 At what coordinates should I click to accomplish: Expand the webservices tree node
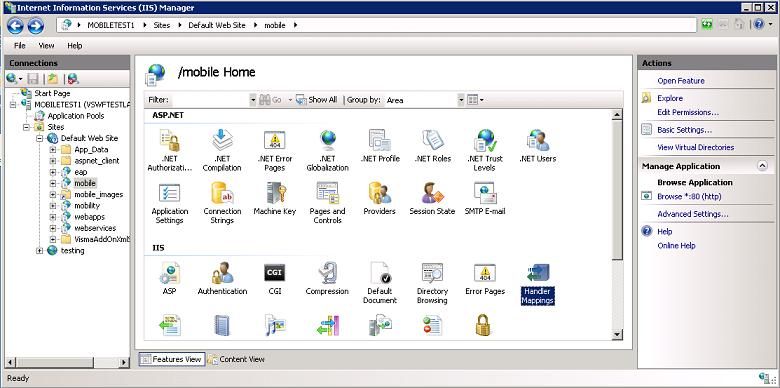pos(52,228)
